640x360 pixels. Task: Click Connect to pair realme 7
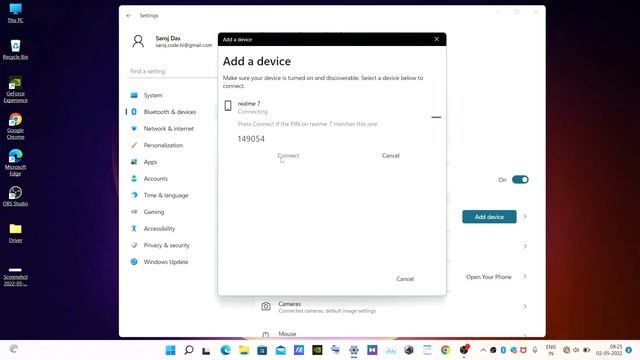[288, 156]
